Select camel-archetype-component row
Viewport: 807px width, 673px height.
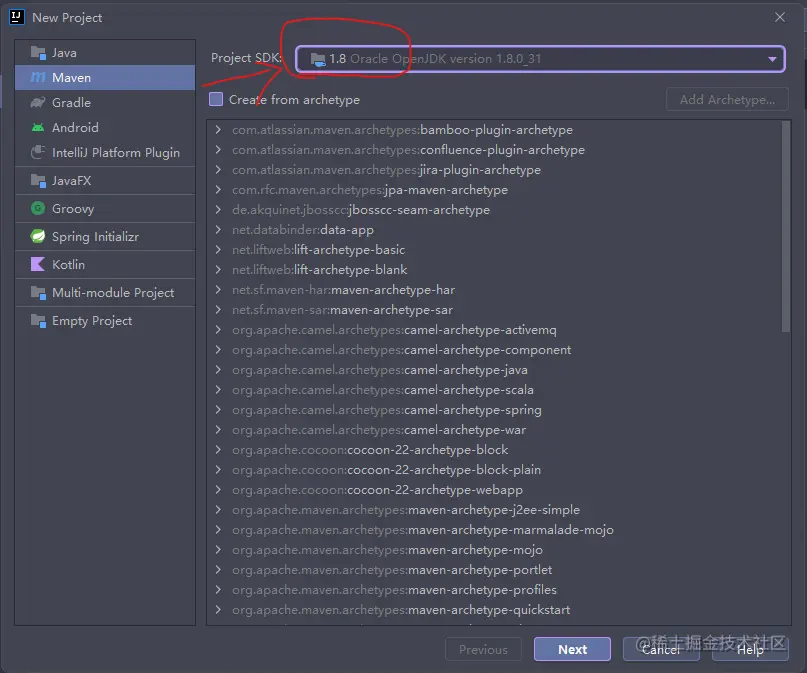coord(494,350)
